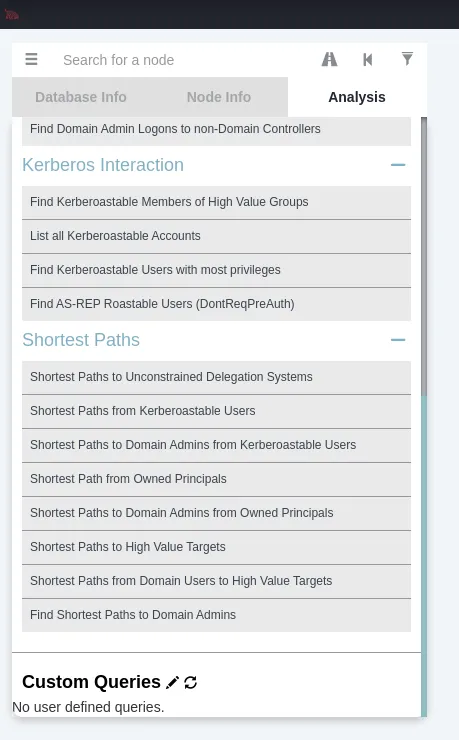Run Find AS-REP Roastable Users query

[x=216, y=304]
